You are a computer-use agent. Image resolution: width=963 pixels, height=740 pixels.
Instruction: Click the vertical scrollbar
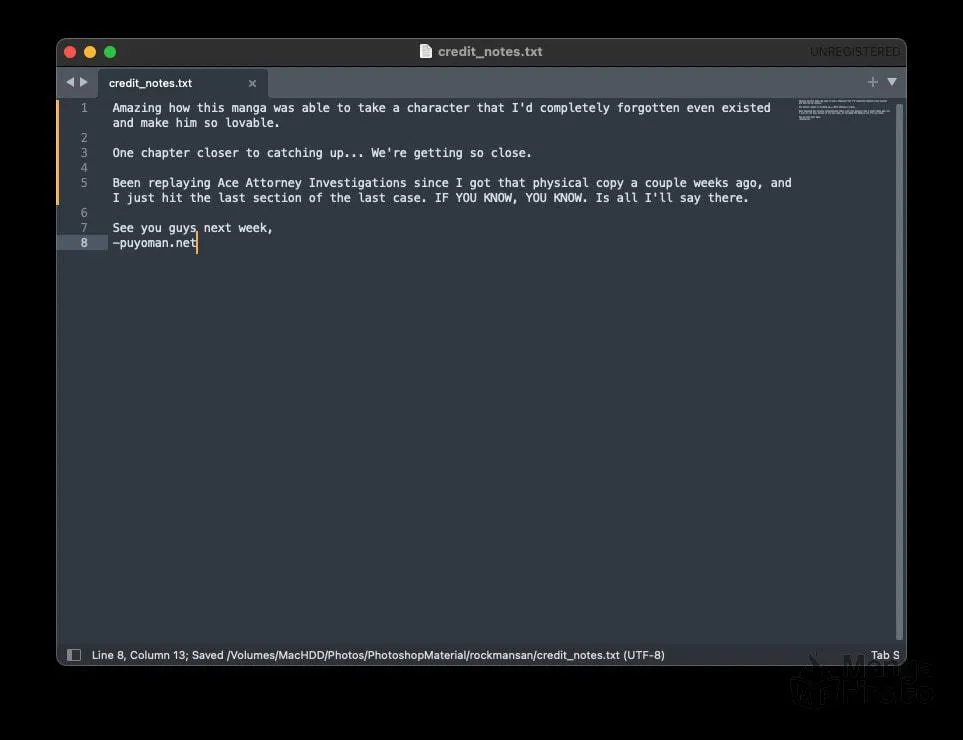(x=899, y=372)
